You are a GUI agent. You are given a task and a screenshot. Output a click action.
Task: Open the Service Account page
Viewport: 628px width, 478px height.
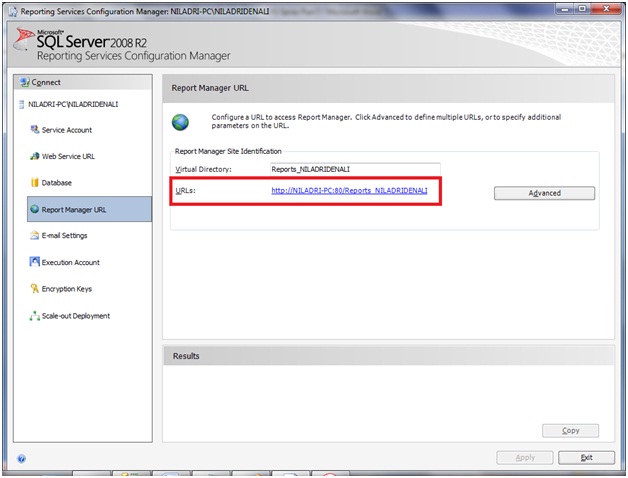point(66,130)
